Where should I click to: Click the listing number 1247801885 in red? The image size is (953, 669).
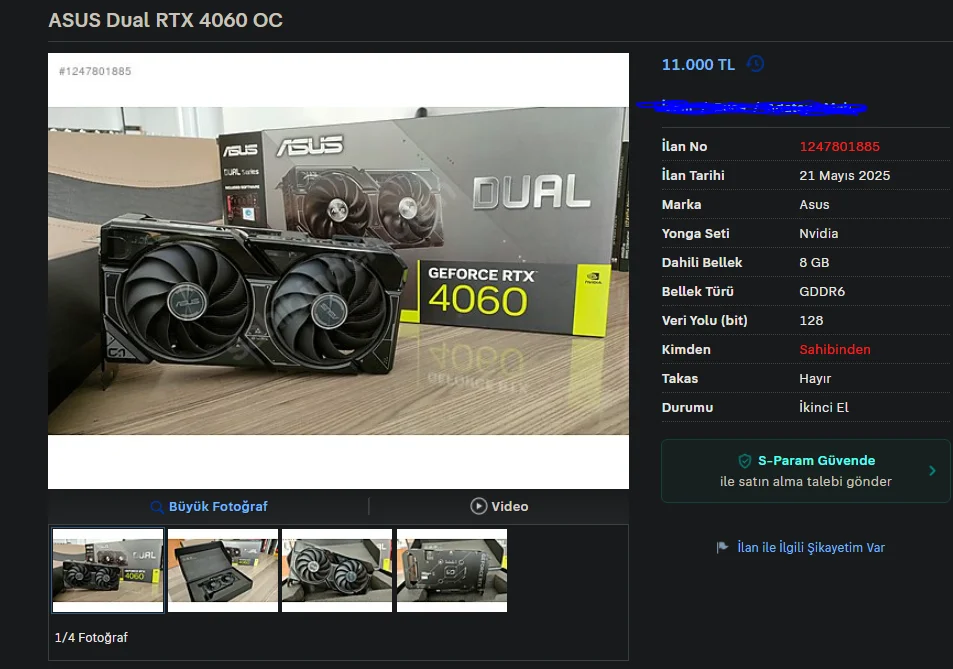coord(839,146)
